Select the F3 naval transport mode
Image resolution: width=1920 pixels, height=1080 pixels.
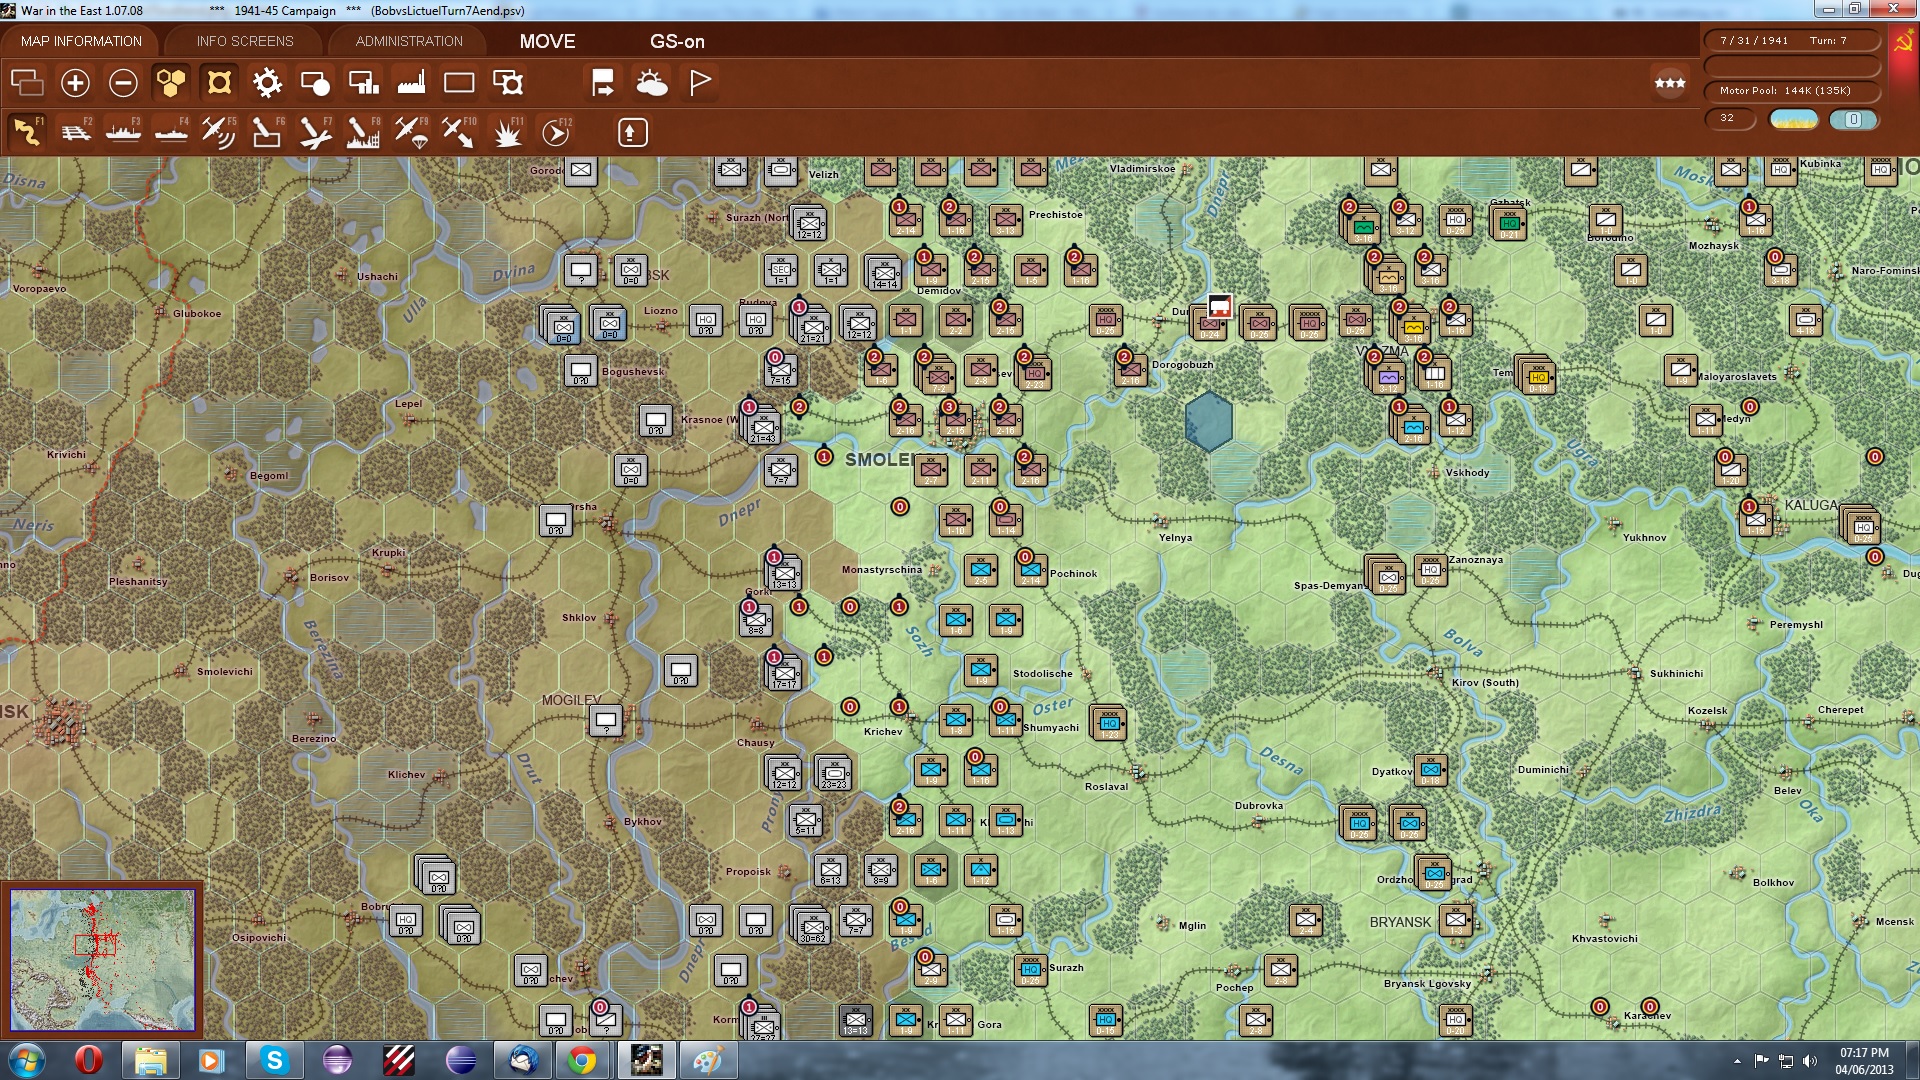(x=123, y=132)
